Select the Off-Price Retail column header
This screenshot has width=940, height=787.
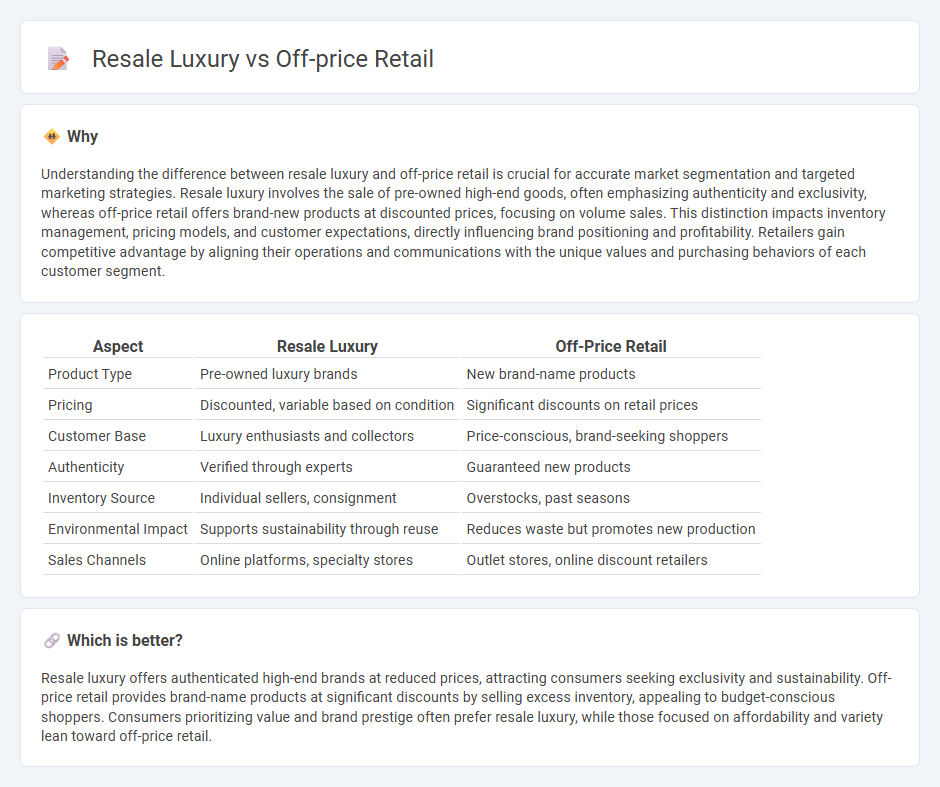611,346
